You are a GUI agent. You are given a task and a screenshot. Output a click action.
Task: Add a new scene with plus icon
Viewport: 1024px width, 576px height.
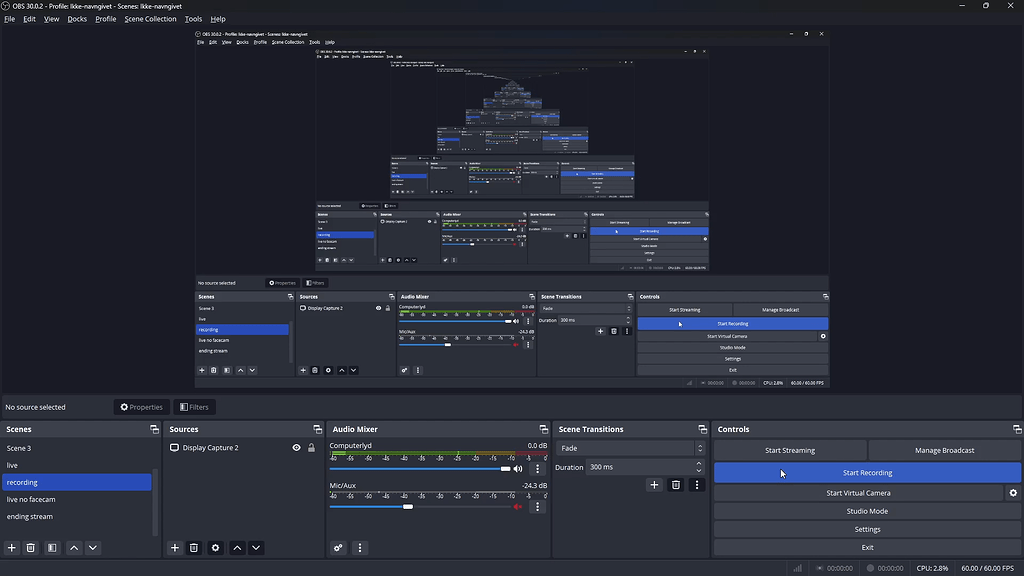tap(12, 548)
